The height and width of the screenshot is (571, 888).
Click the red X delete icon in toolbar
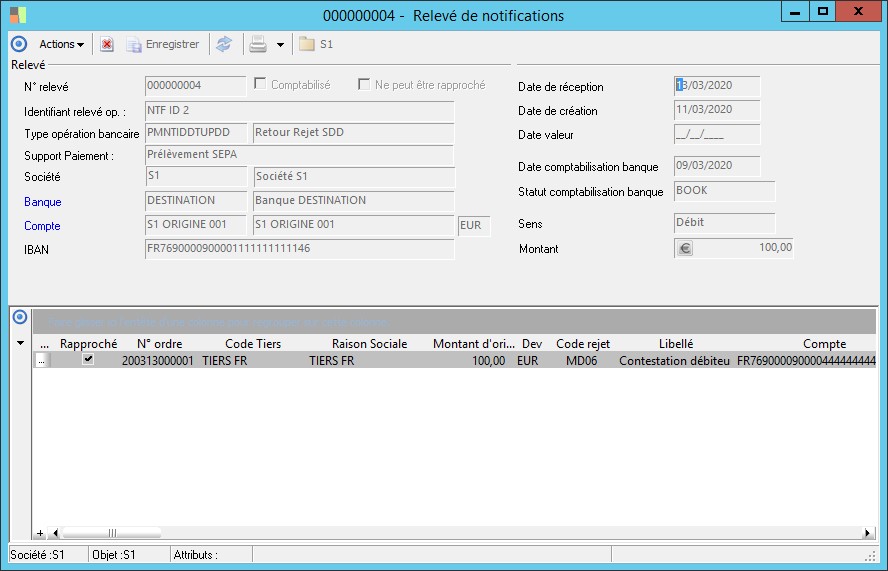click(107, 44)
